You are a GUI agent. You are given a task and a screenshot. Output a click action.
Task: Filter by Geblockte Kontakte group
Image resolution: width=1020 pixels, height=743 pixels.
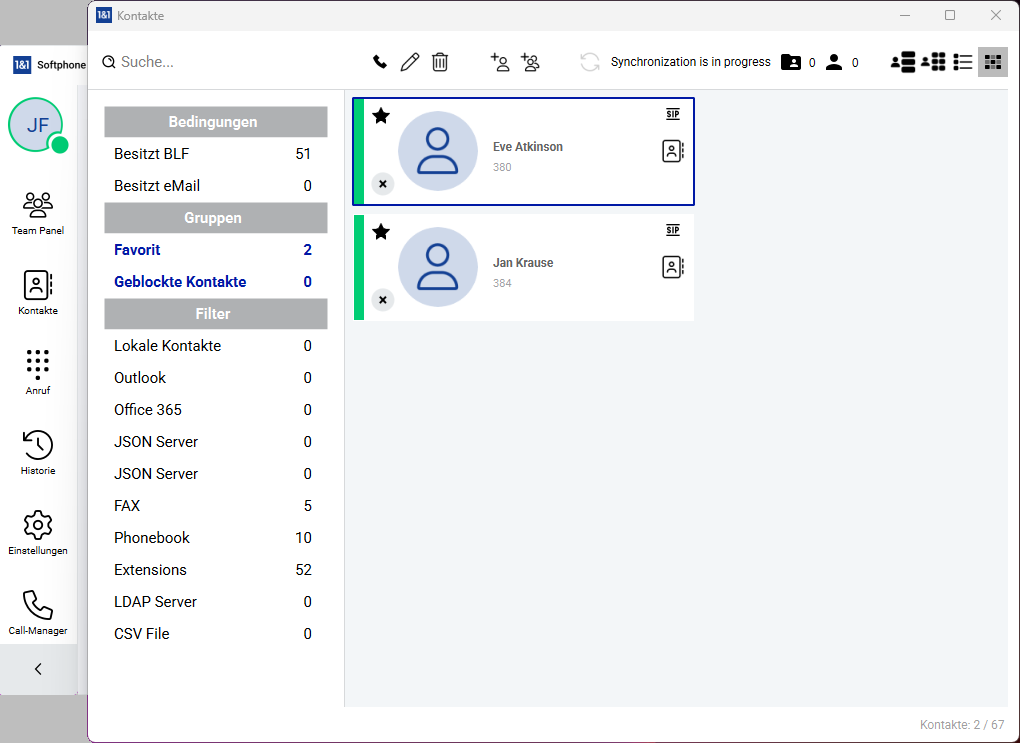(180, 282)
